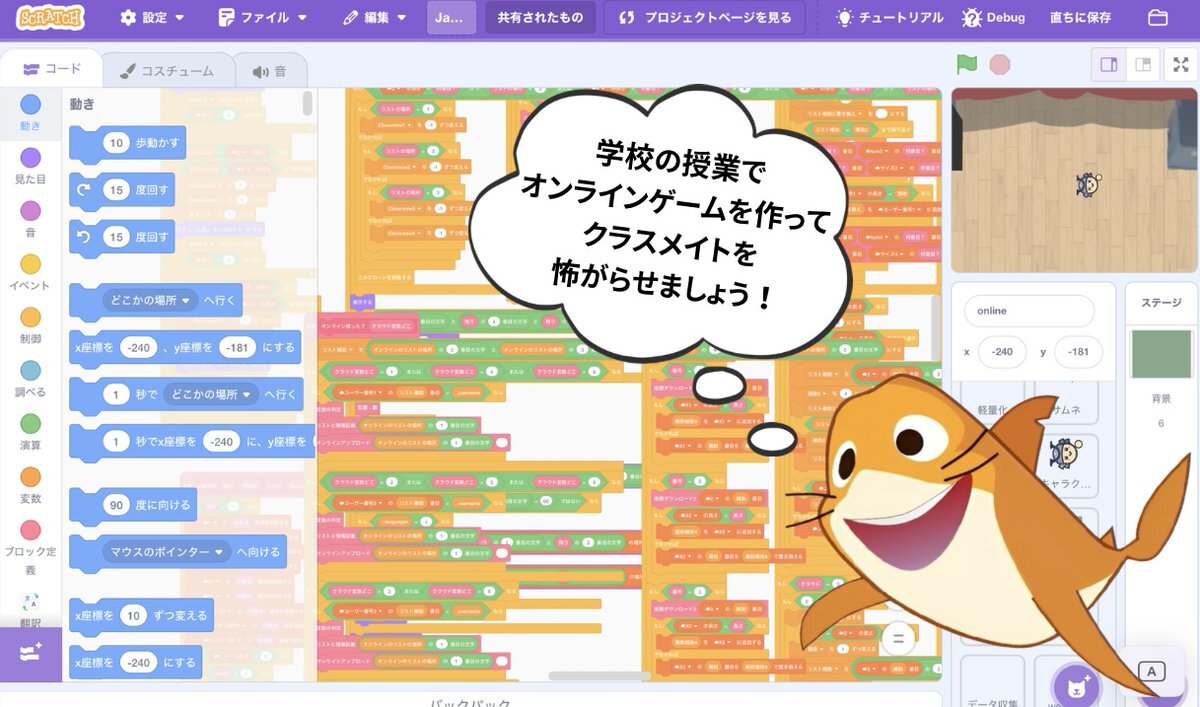
Task: Open the Debug menu item
Action: pos(993,17)
